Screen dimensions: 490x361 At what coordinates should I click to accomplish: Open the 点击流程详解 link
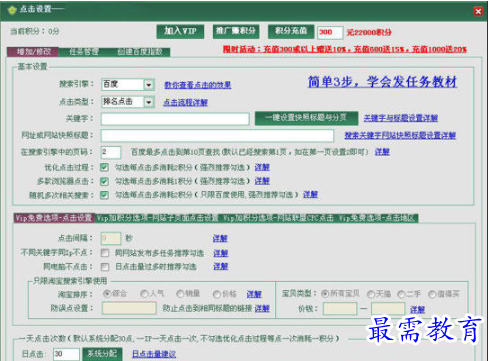pyautogui.click(x=185, y=102)
